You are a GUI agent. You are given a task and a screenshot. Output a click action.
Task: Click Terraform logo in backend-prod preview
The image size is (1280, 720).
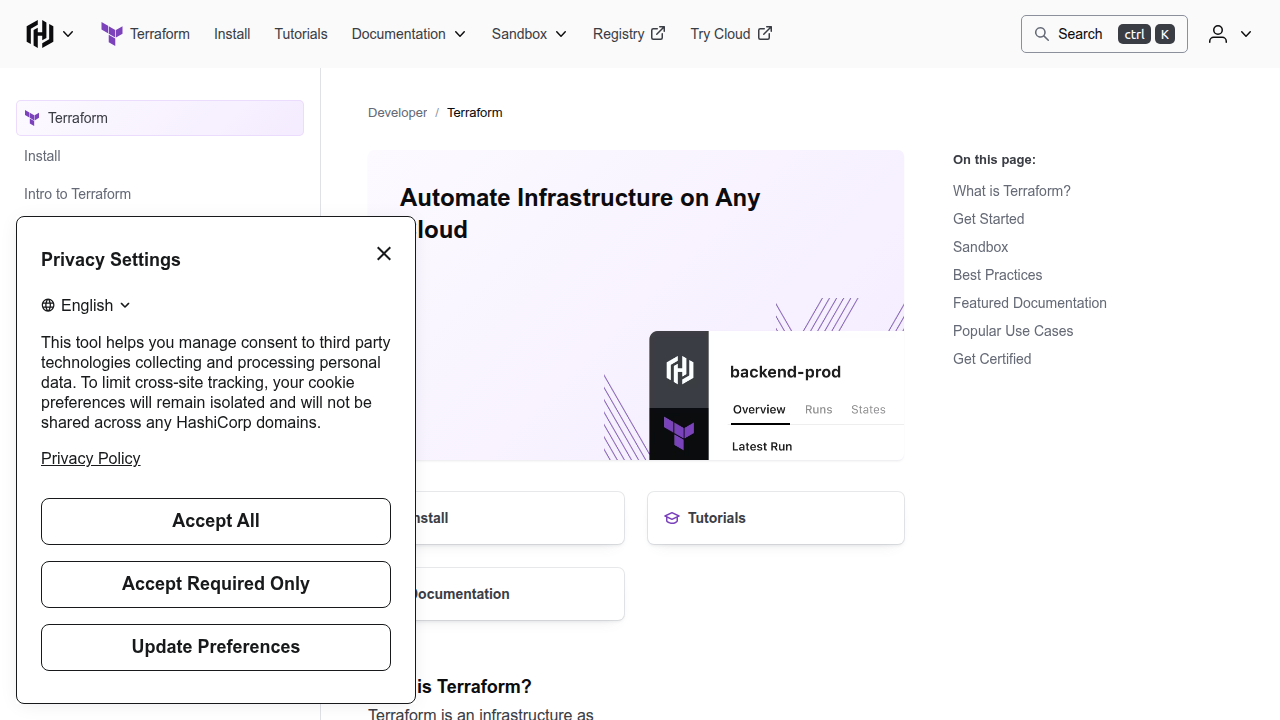point(679,434)
